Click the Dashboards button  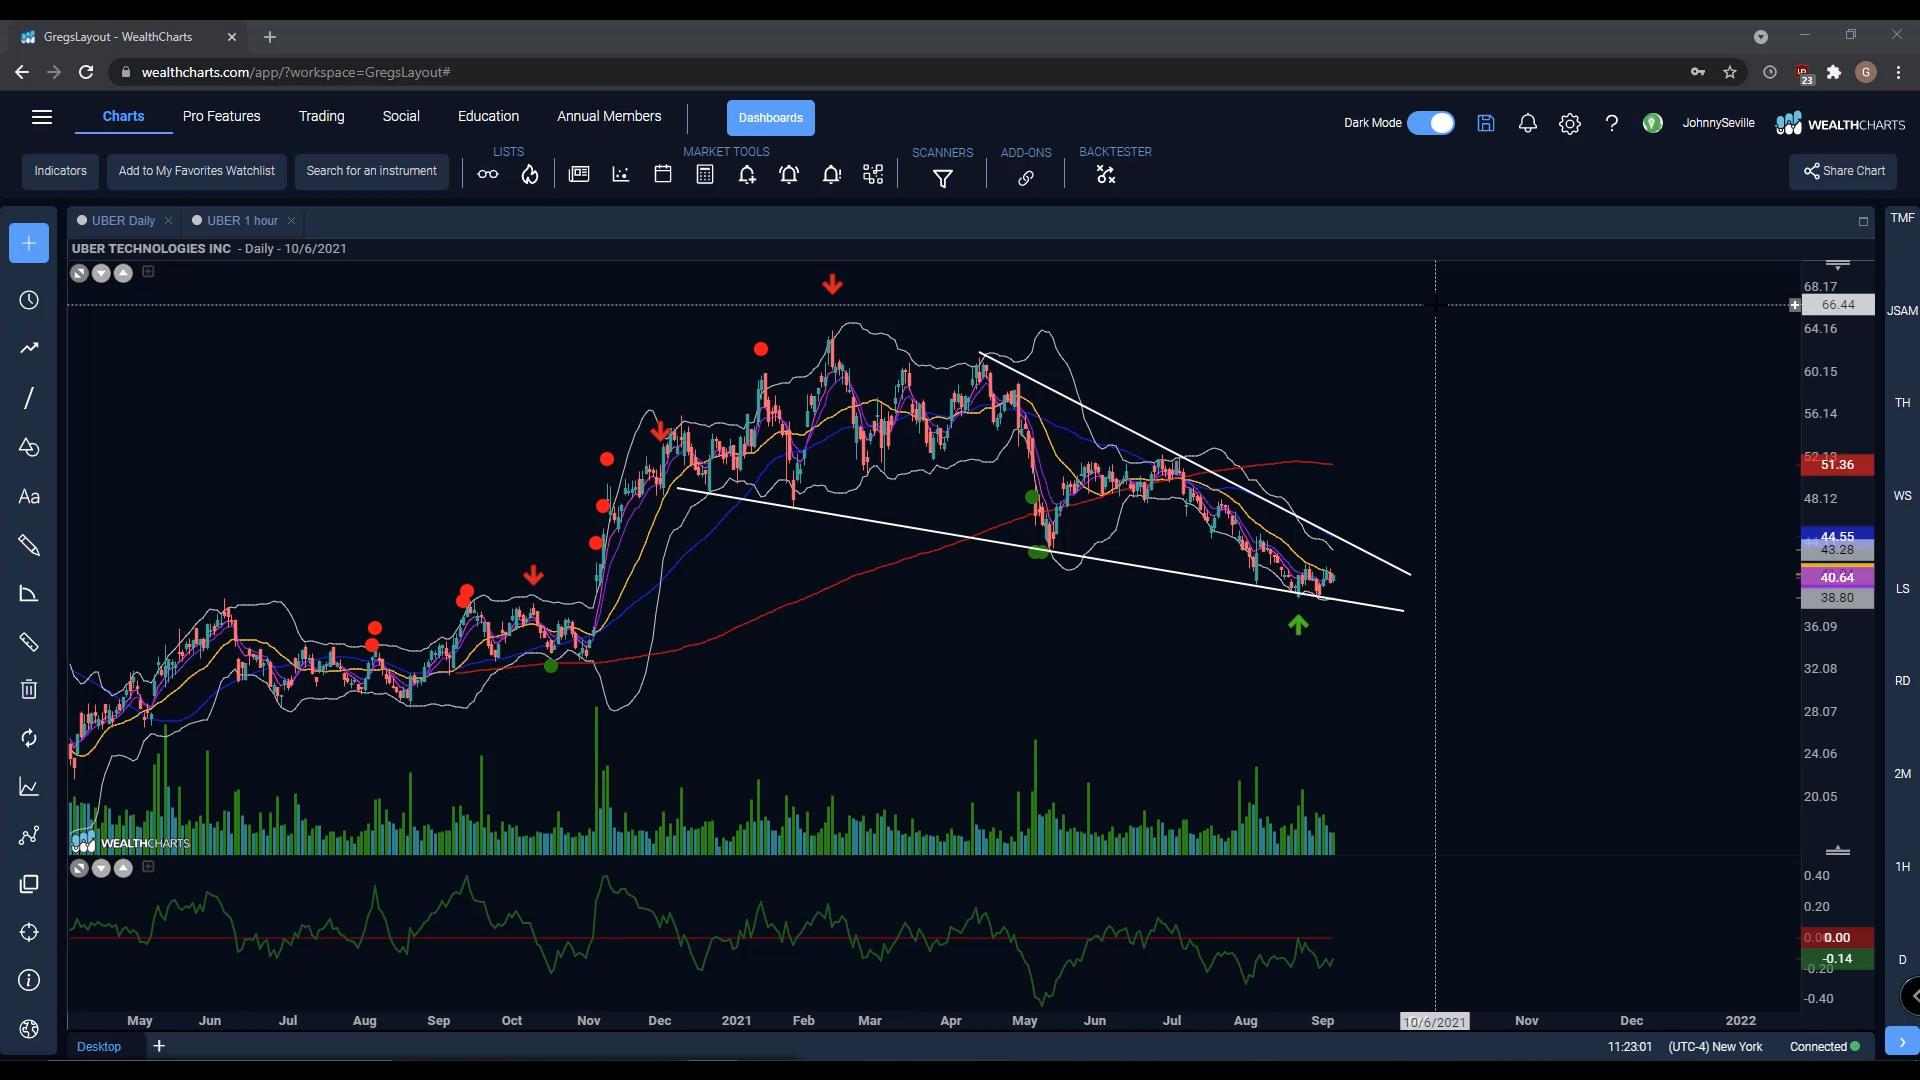[x=771, y=118]
